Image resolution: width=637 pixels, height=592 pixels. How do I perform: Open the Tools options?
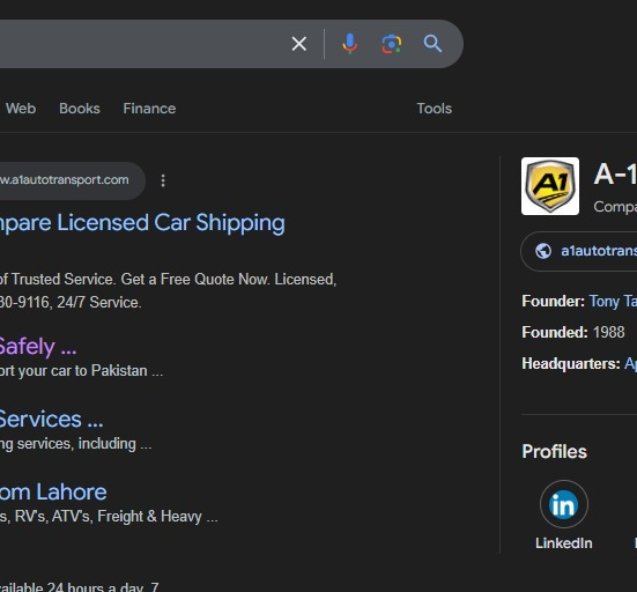pos(434,108)
